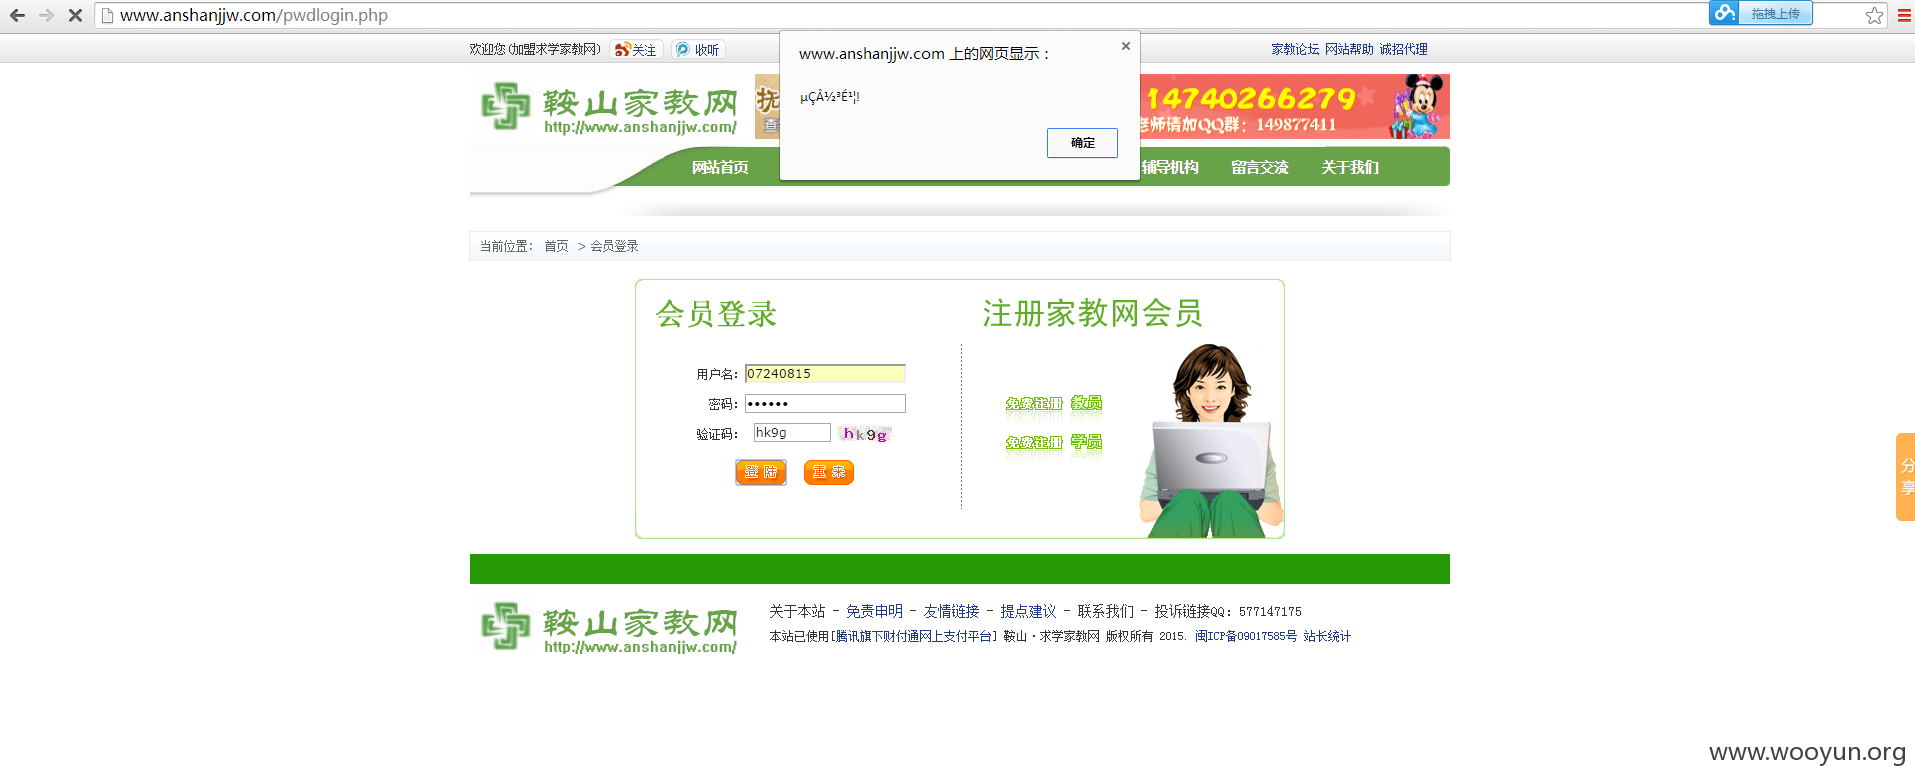Click 投诉链接QQ: 577147175 text
Viewport: 1915px width, 781px height.
tap(1228, 611)
